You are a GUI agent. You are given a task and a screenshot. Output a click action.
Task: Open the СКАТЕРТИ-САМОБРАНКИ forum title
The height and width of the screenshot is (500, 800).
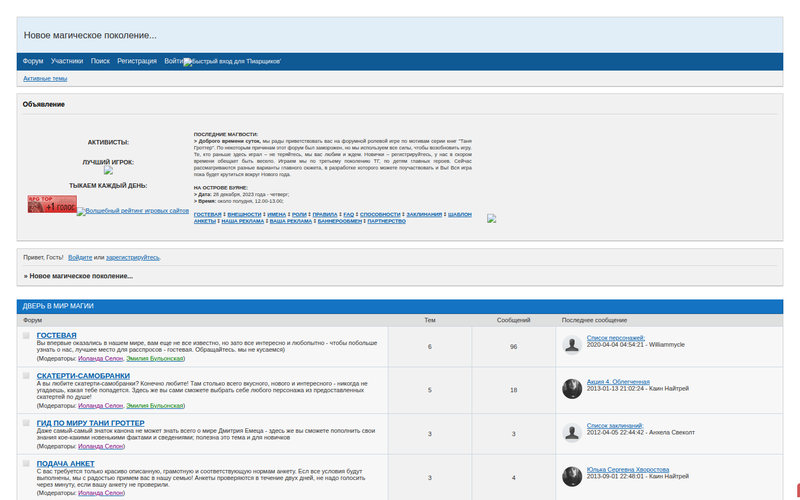pyautogui.click(x=83, y=376)
